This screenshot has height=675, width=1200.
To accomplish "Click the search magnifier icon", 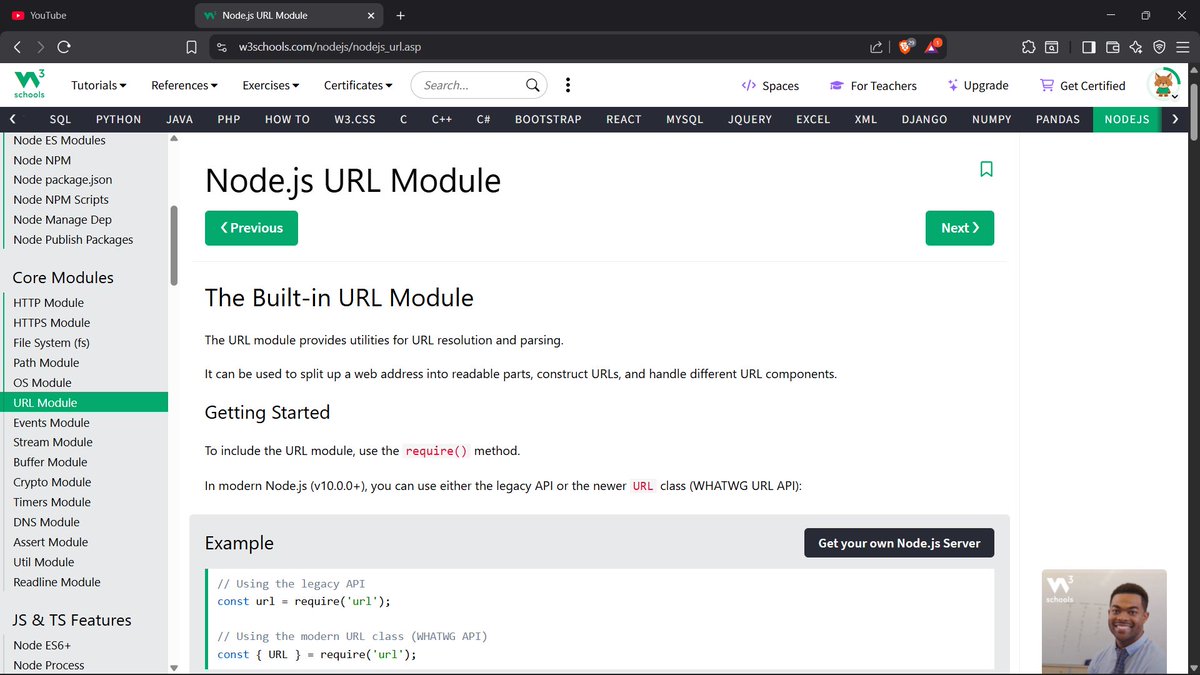I will click(x=534, y=85).
